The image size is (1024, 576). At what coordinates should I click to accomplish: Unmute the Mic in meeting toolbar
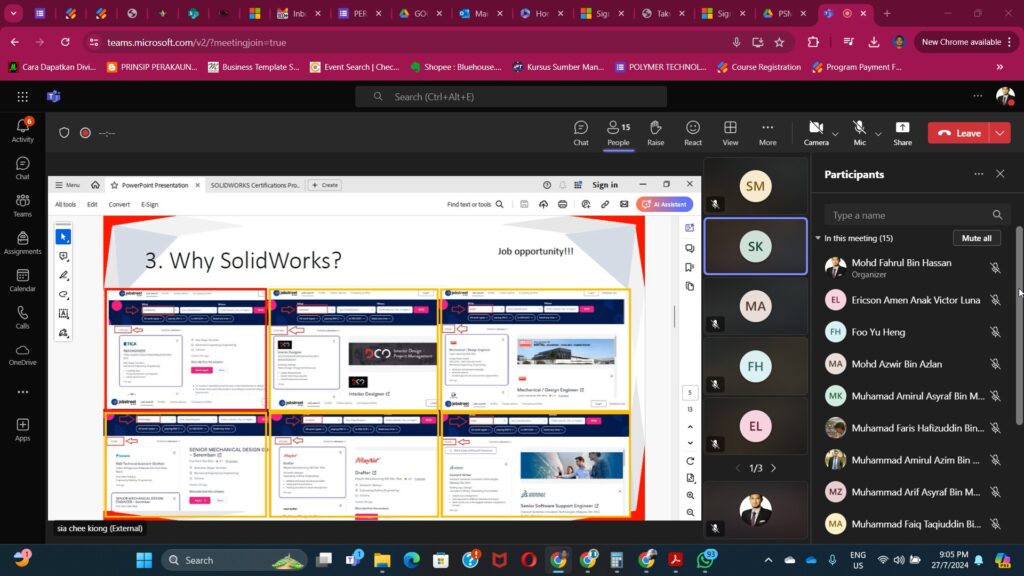[859, 133]
